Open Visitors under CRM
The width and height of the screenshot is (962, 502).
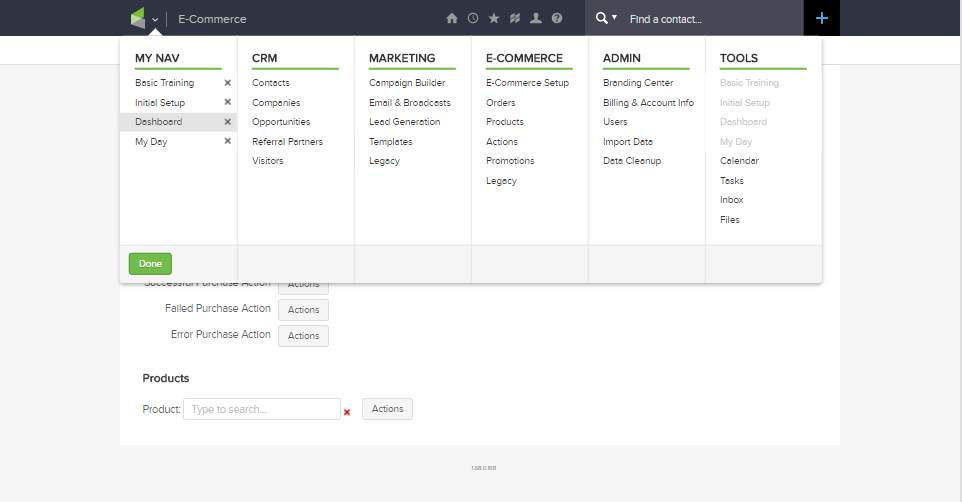pyautogui.click(x=267, y=161)
